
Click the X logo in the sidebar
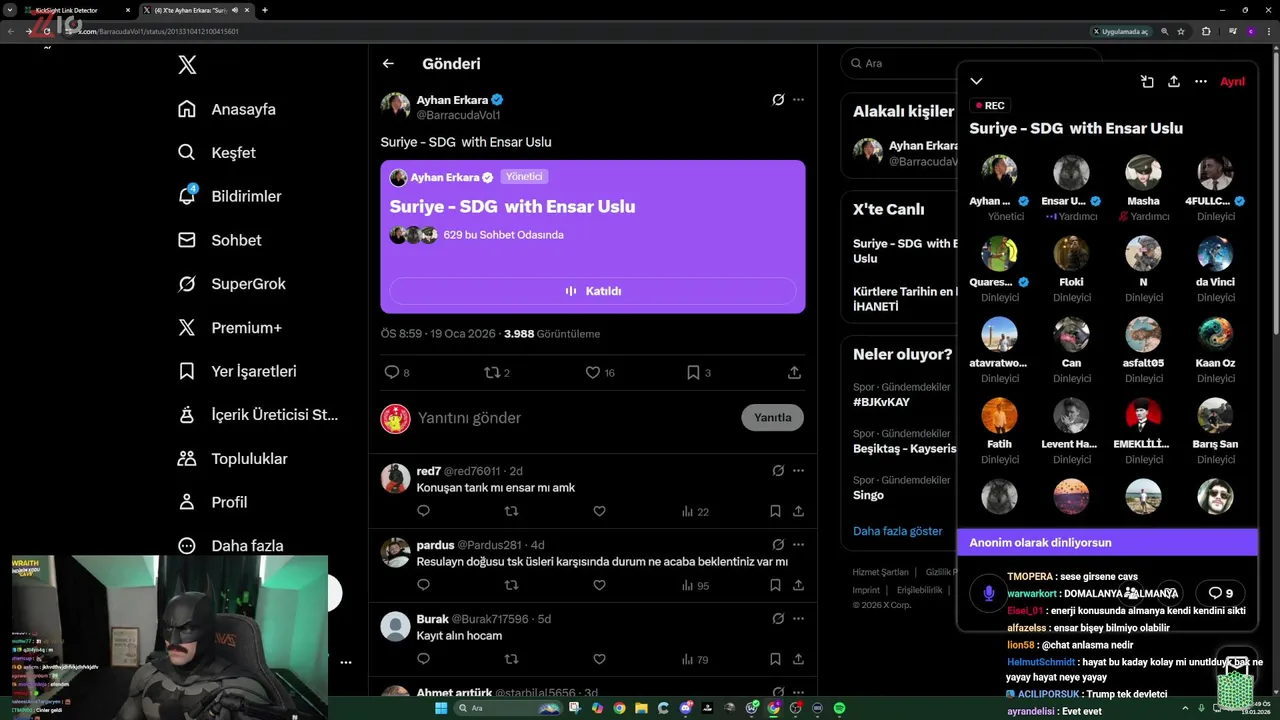point(187,65)
